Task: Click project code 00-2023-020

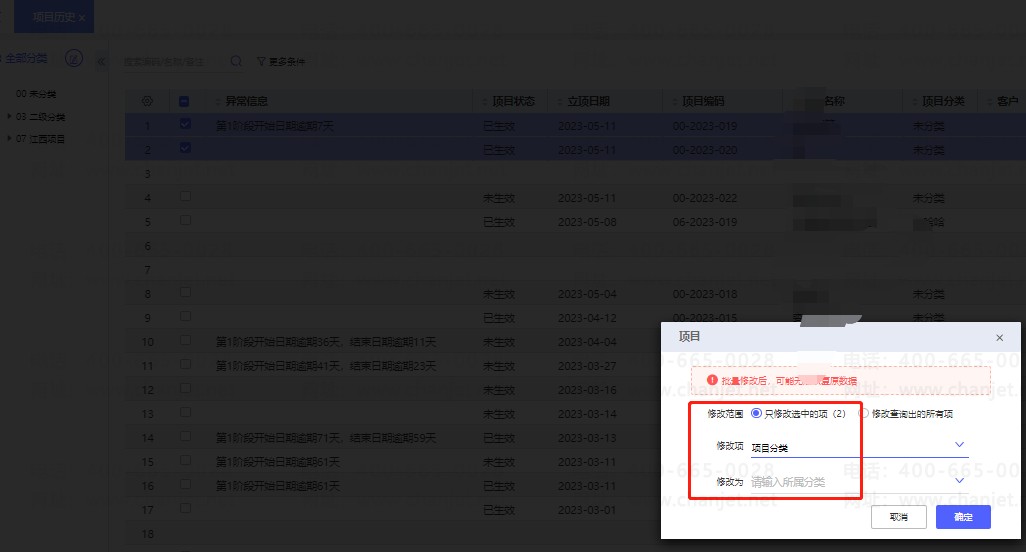Action: [x=705, y=150]
